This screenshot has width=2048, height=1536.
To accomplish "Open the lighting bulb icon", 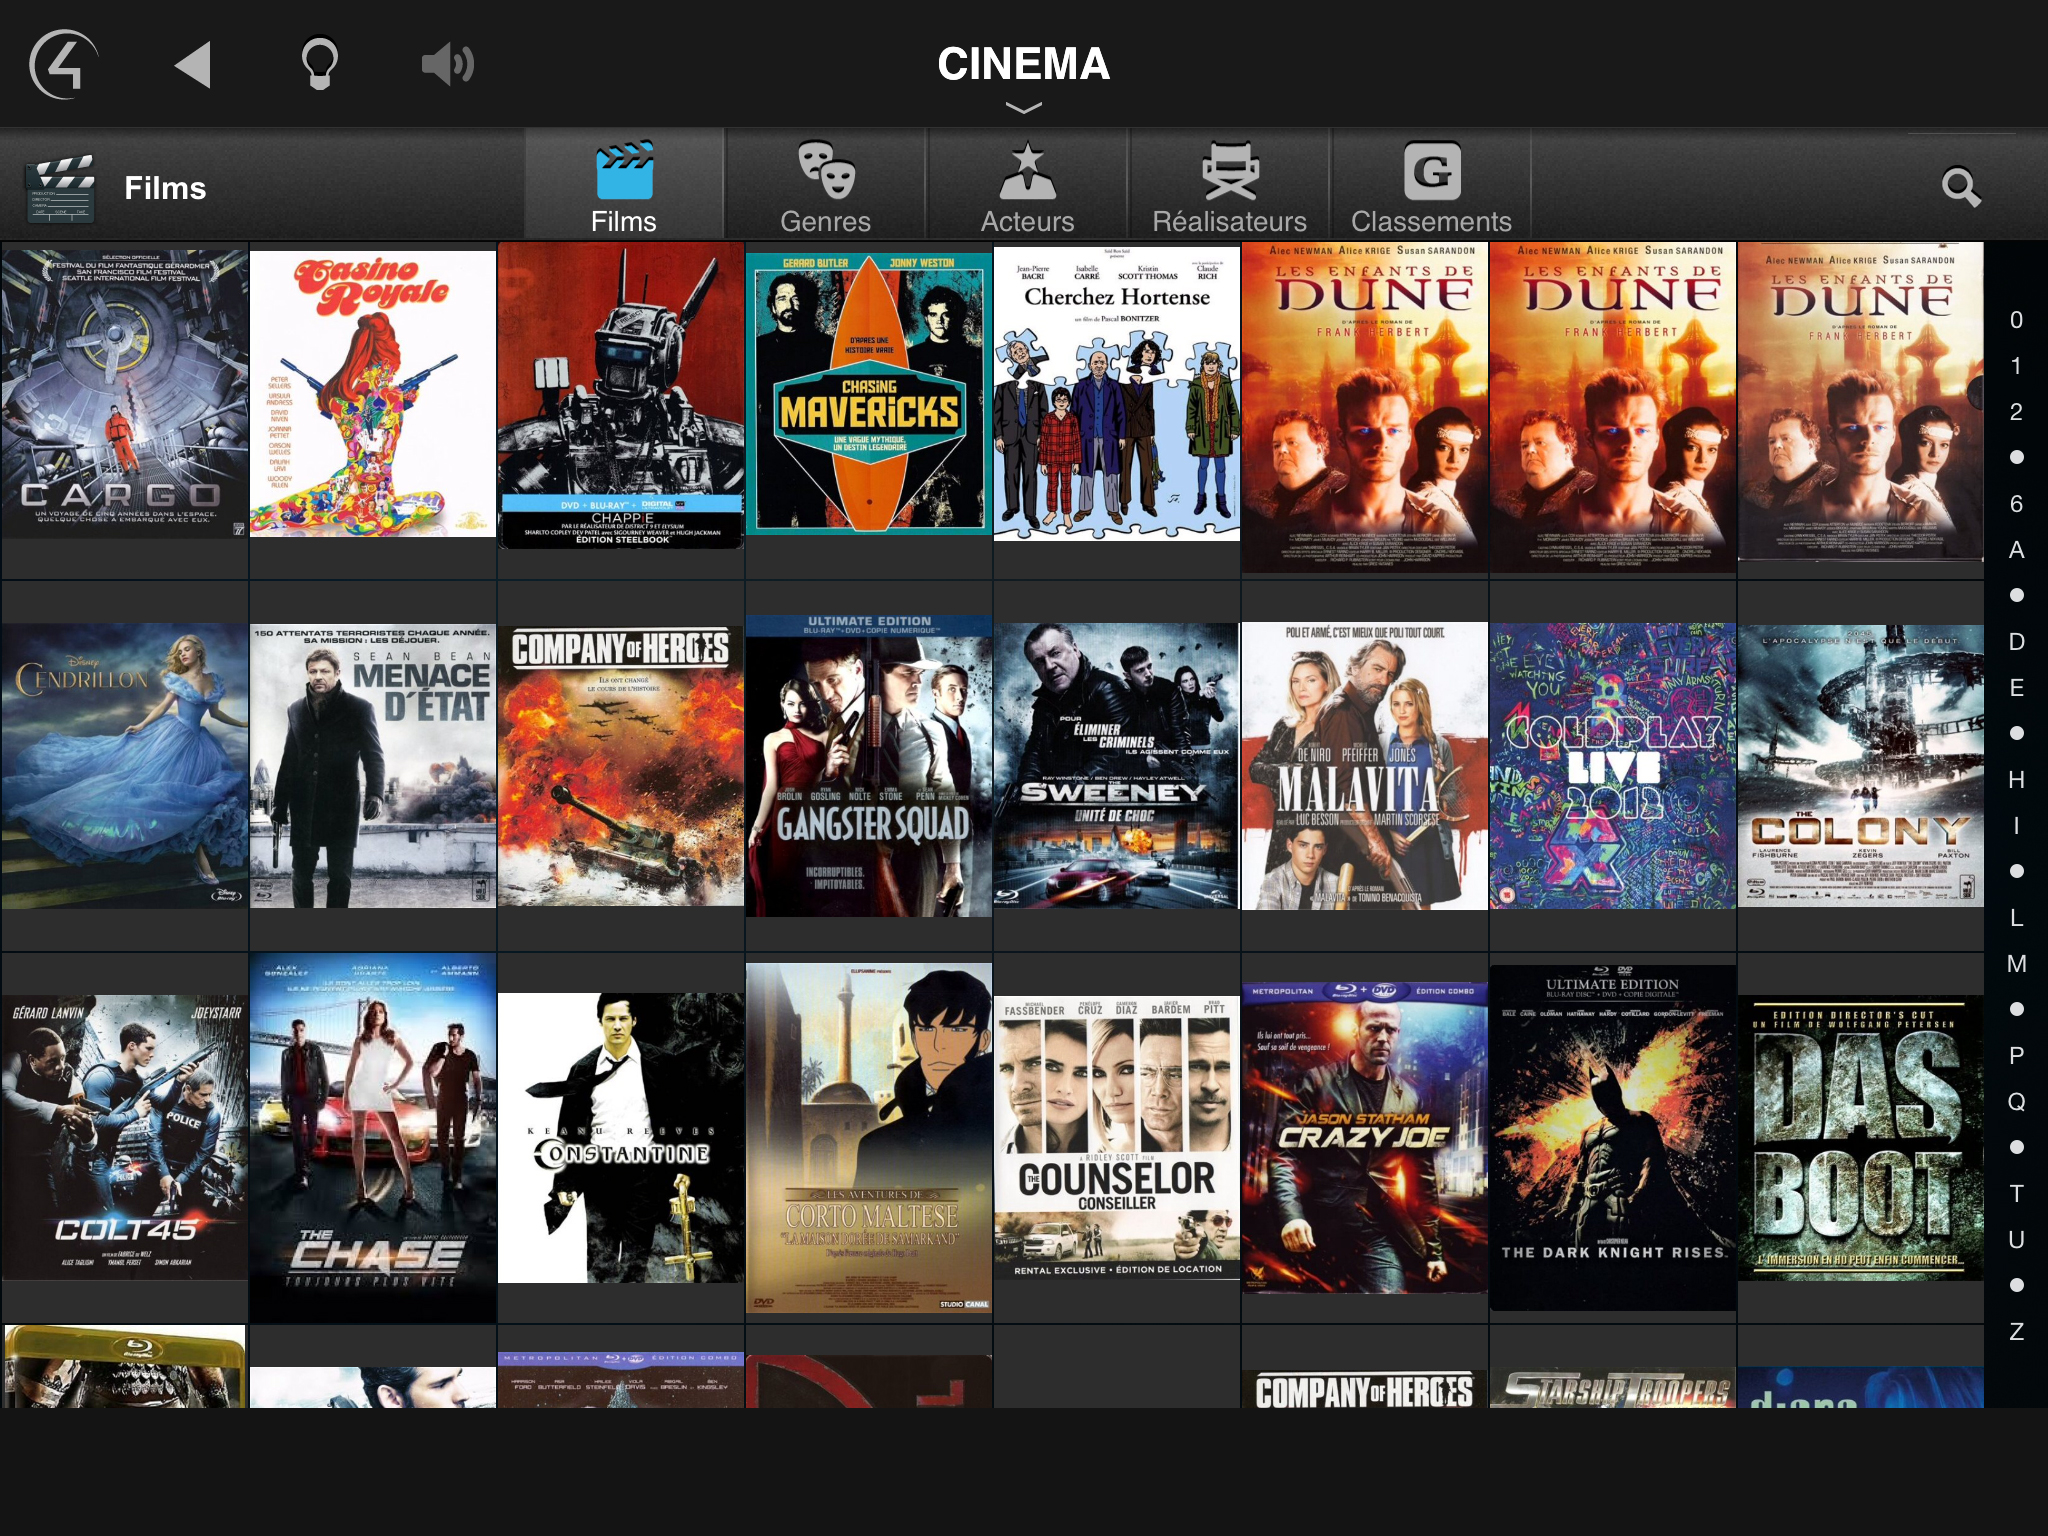I will pyautogui.click(x=320, y=64).
